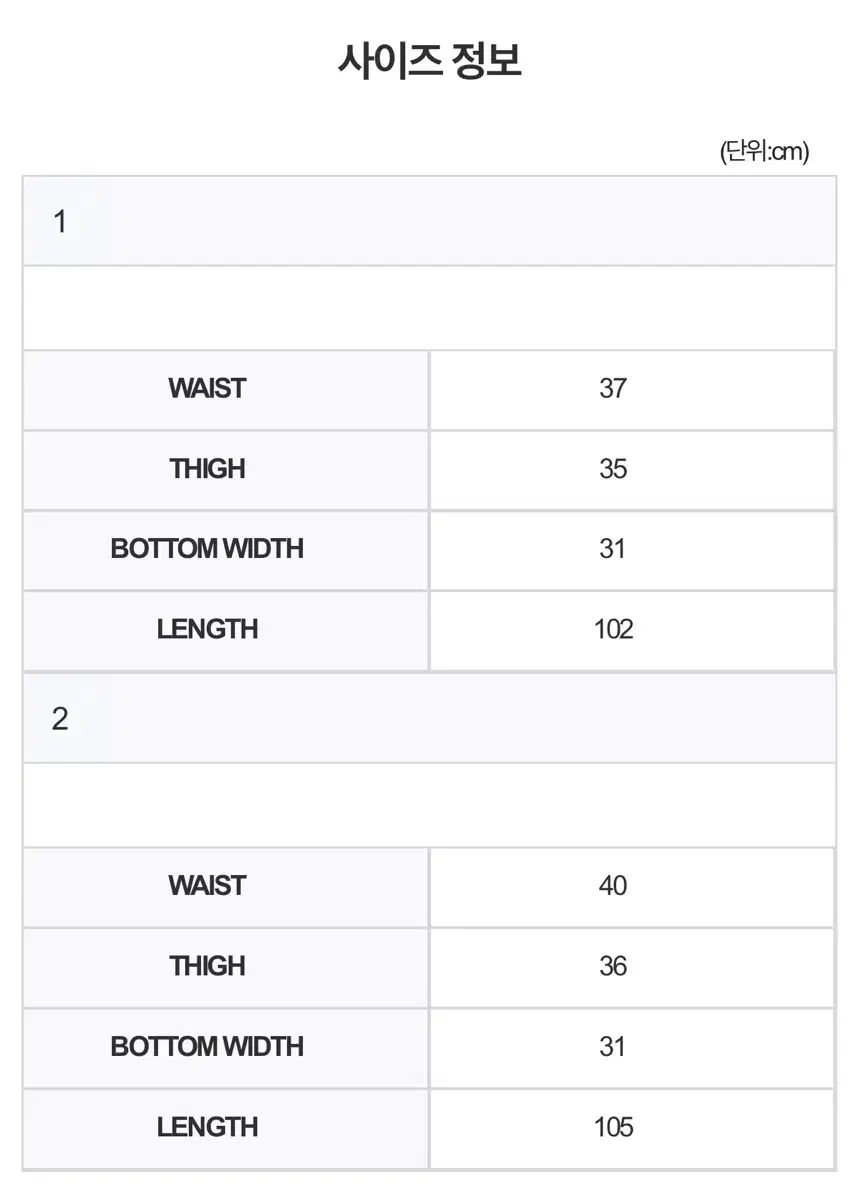This screenshot has width=859, height=1200.
Task: Click the THIGH label under size 2
Action: pyautogui.click(x=207, y=966)
